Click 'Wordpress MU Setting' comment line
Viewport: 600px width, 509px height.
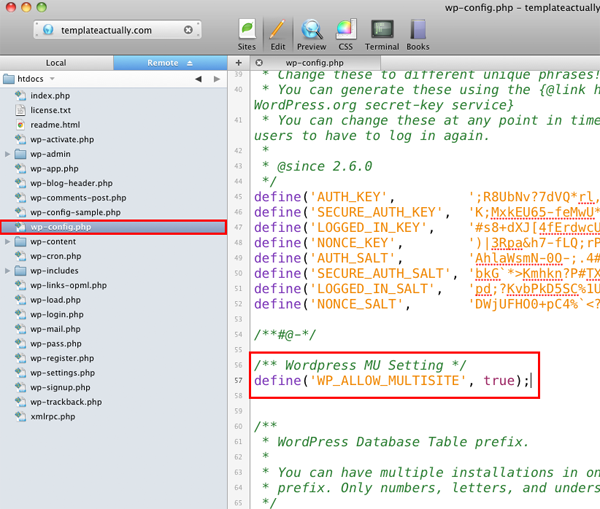(x=360, y=365)
